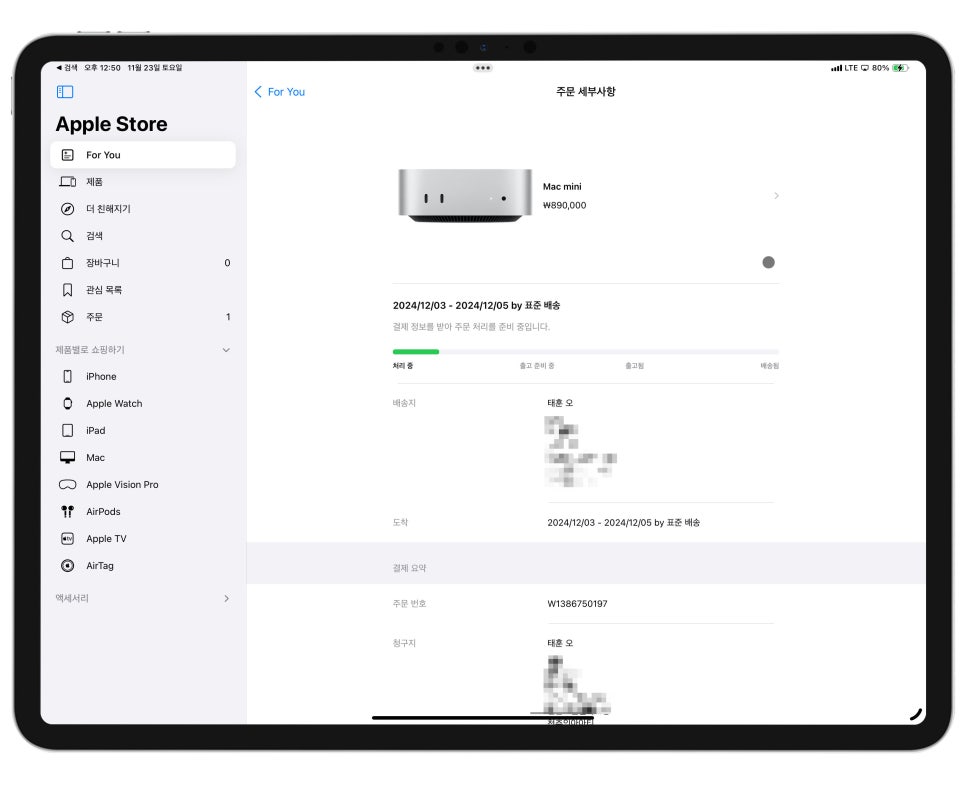Viewport: 966px width, 785px height.
Task: Go back to For You
Action: [280, 92]
